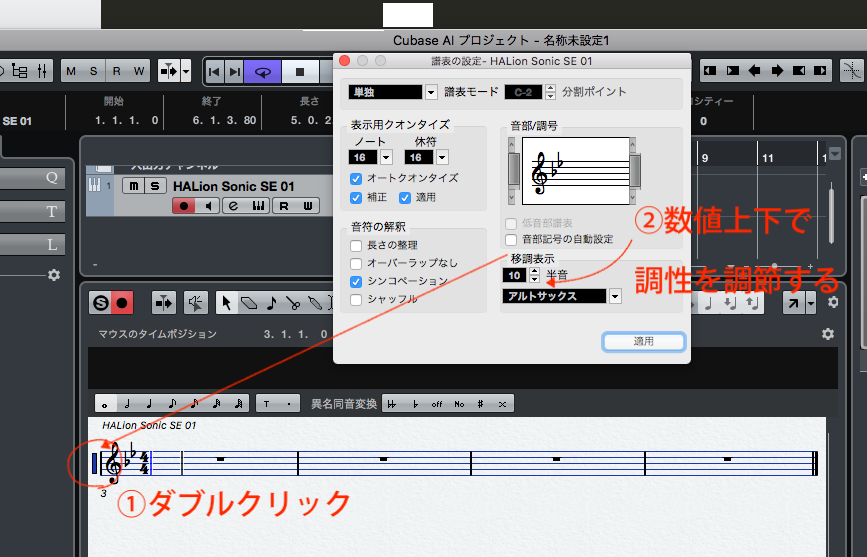Select the arrow object selection tool in score editor
The height and width of the screenshot is (557, 867).
[226, 303]
